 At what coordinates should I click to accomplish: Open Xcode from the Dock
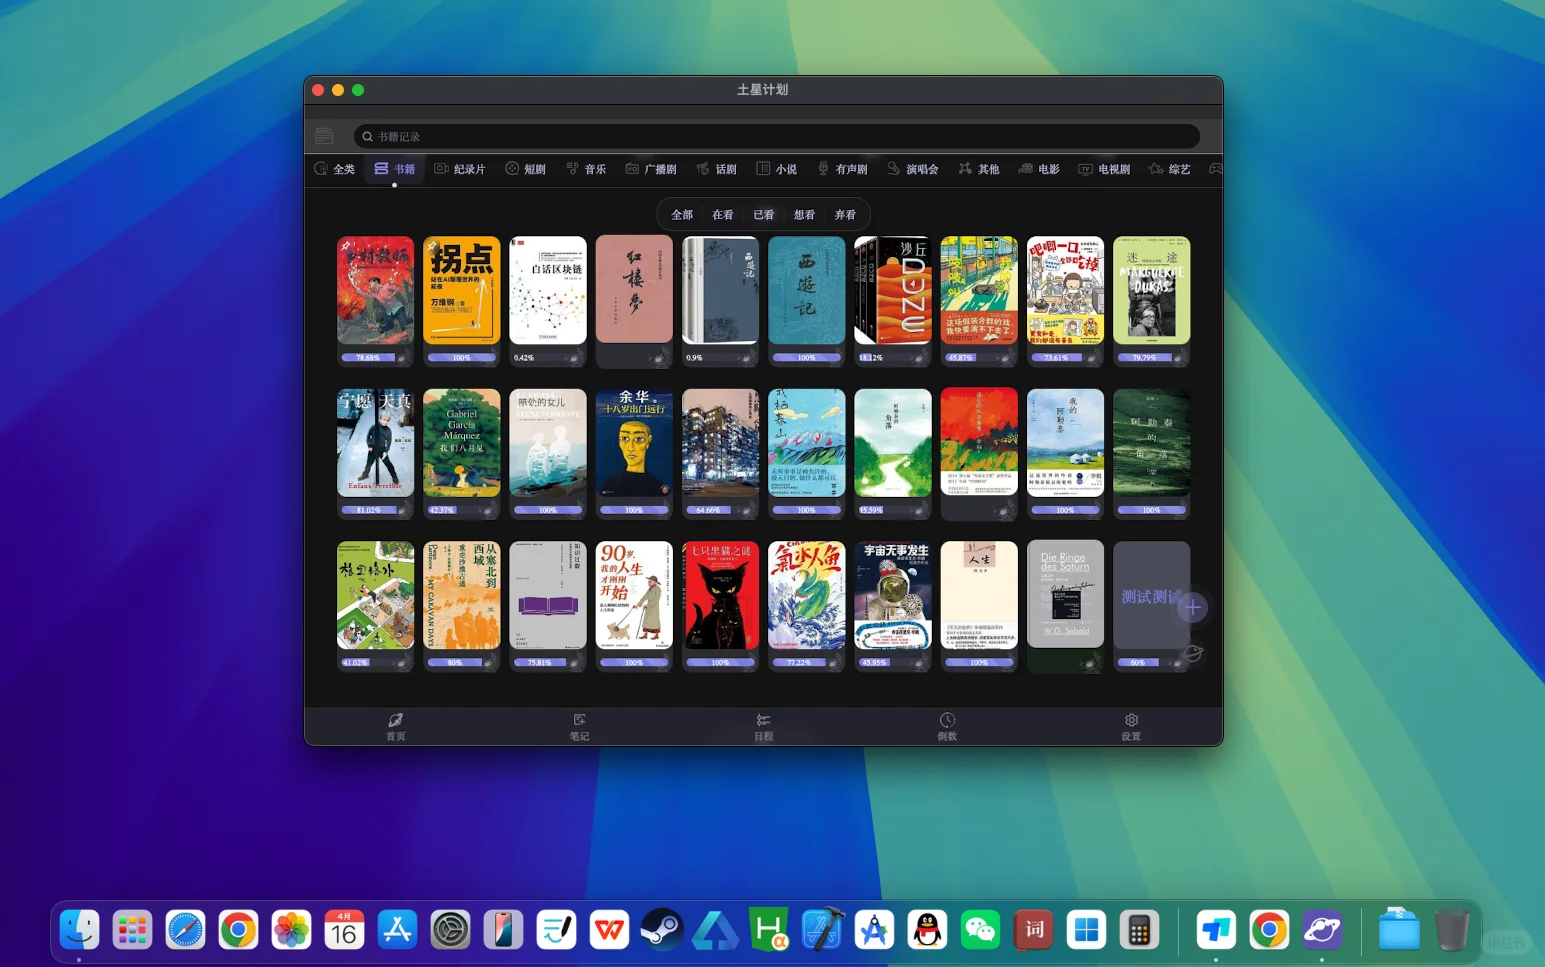pos(821,930)
